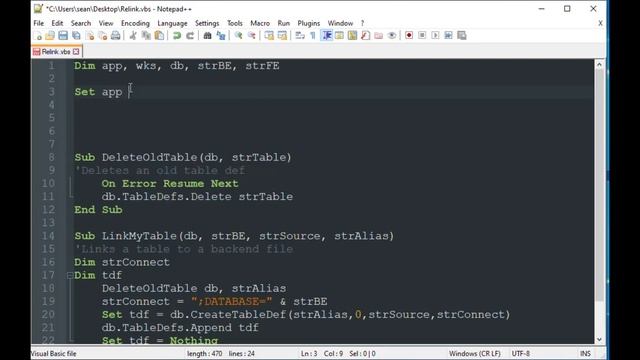Toggle the highlighted Indent Guide button
Image resolution: width=640 pixels, height=360 pixels.
point(327,36)
